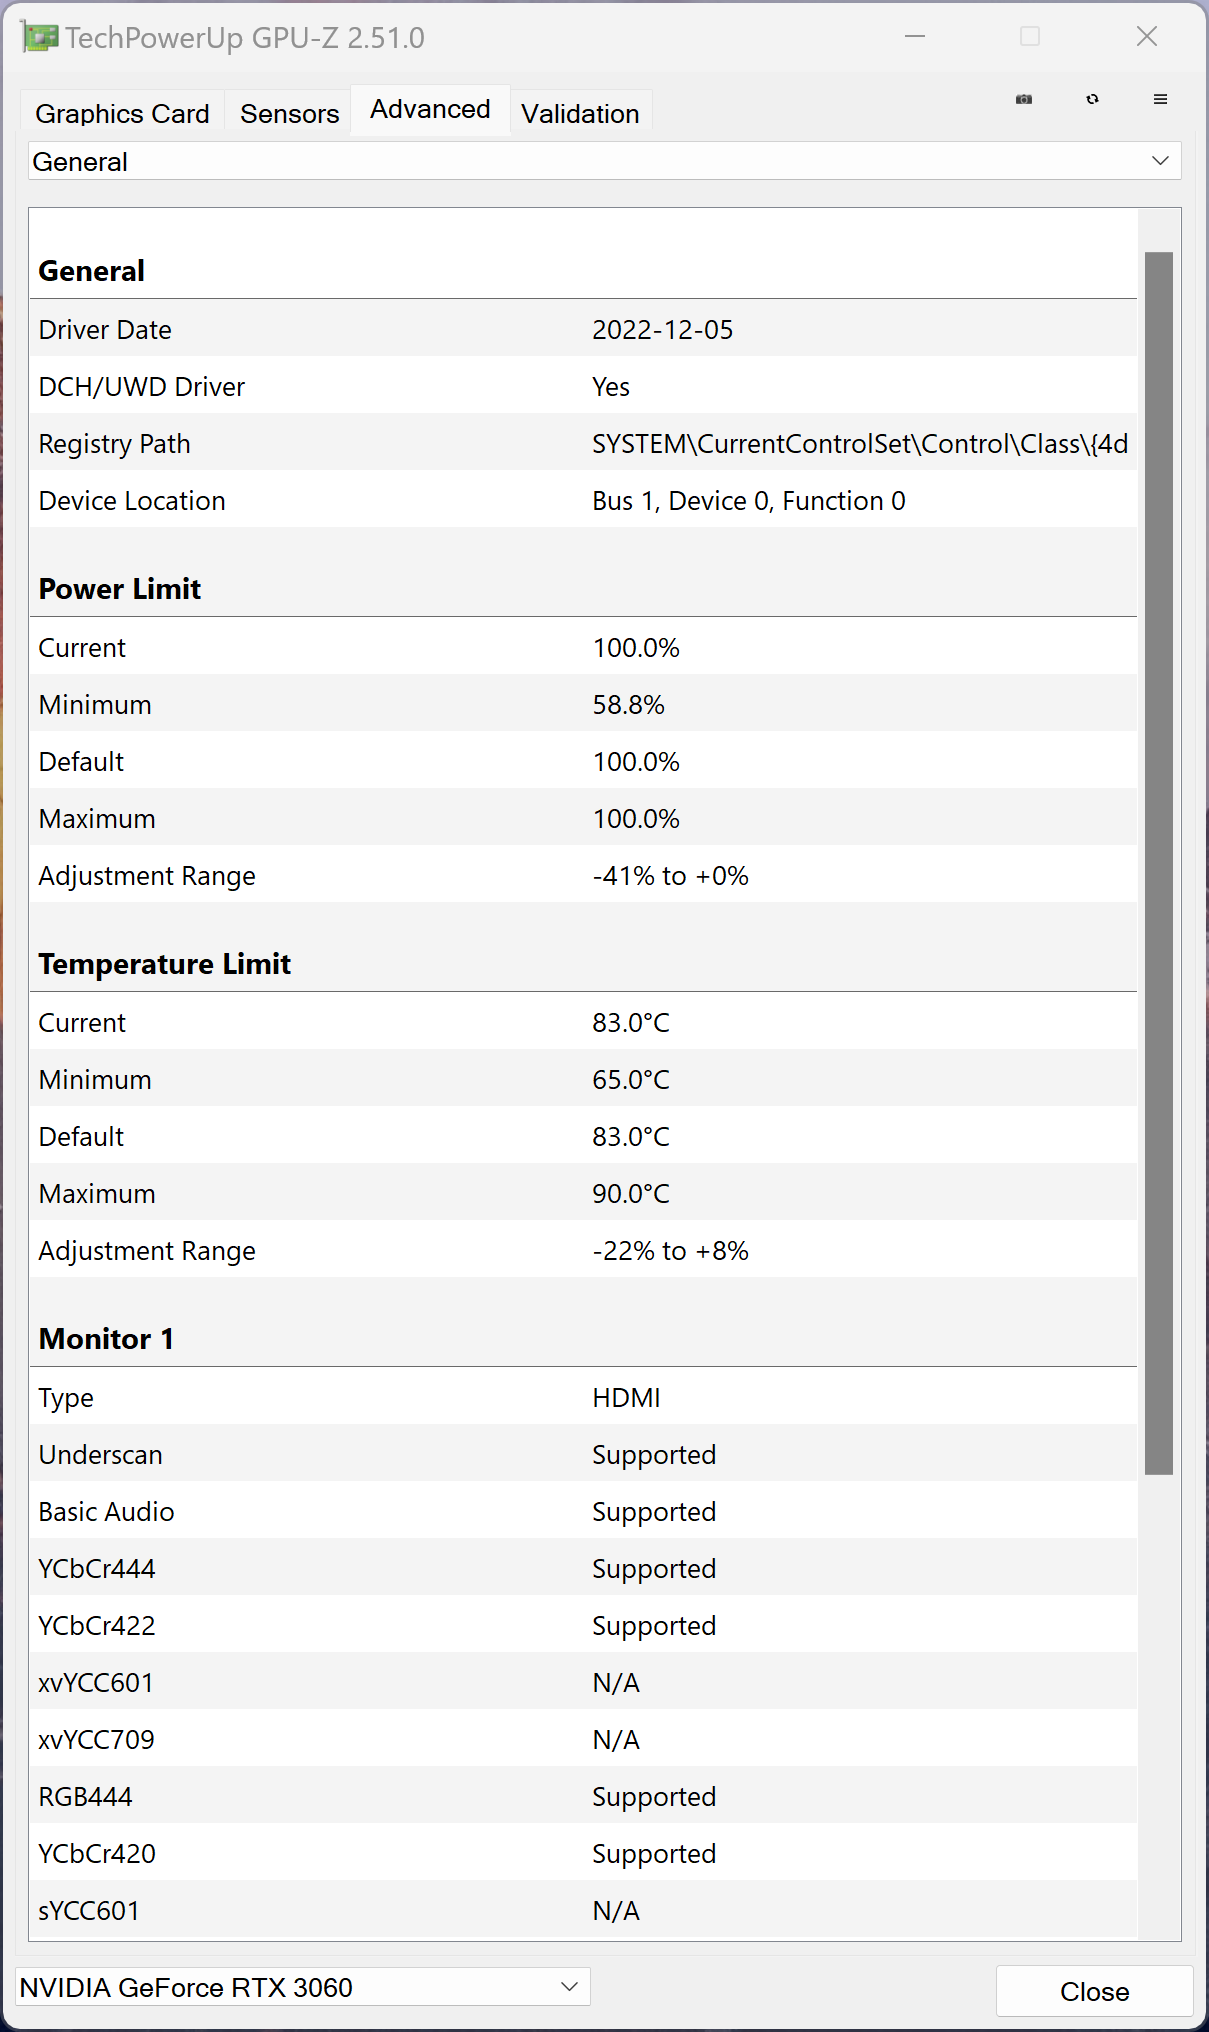
Task: Click the vertical scrollbar thumb
Action: tap(1159, 863)
